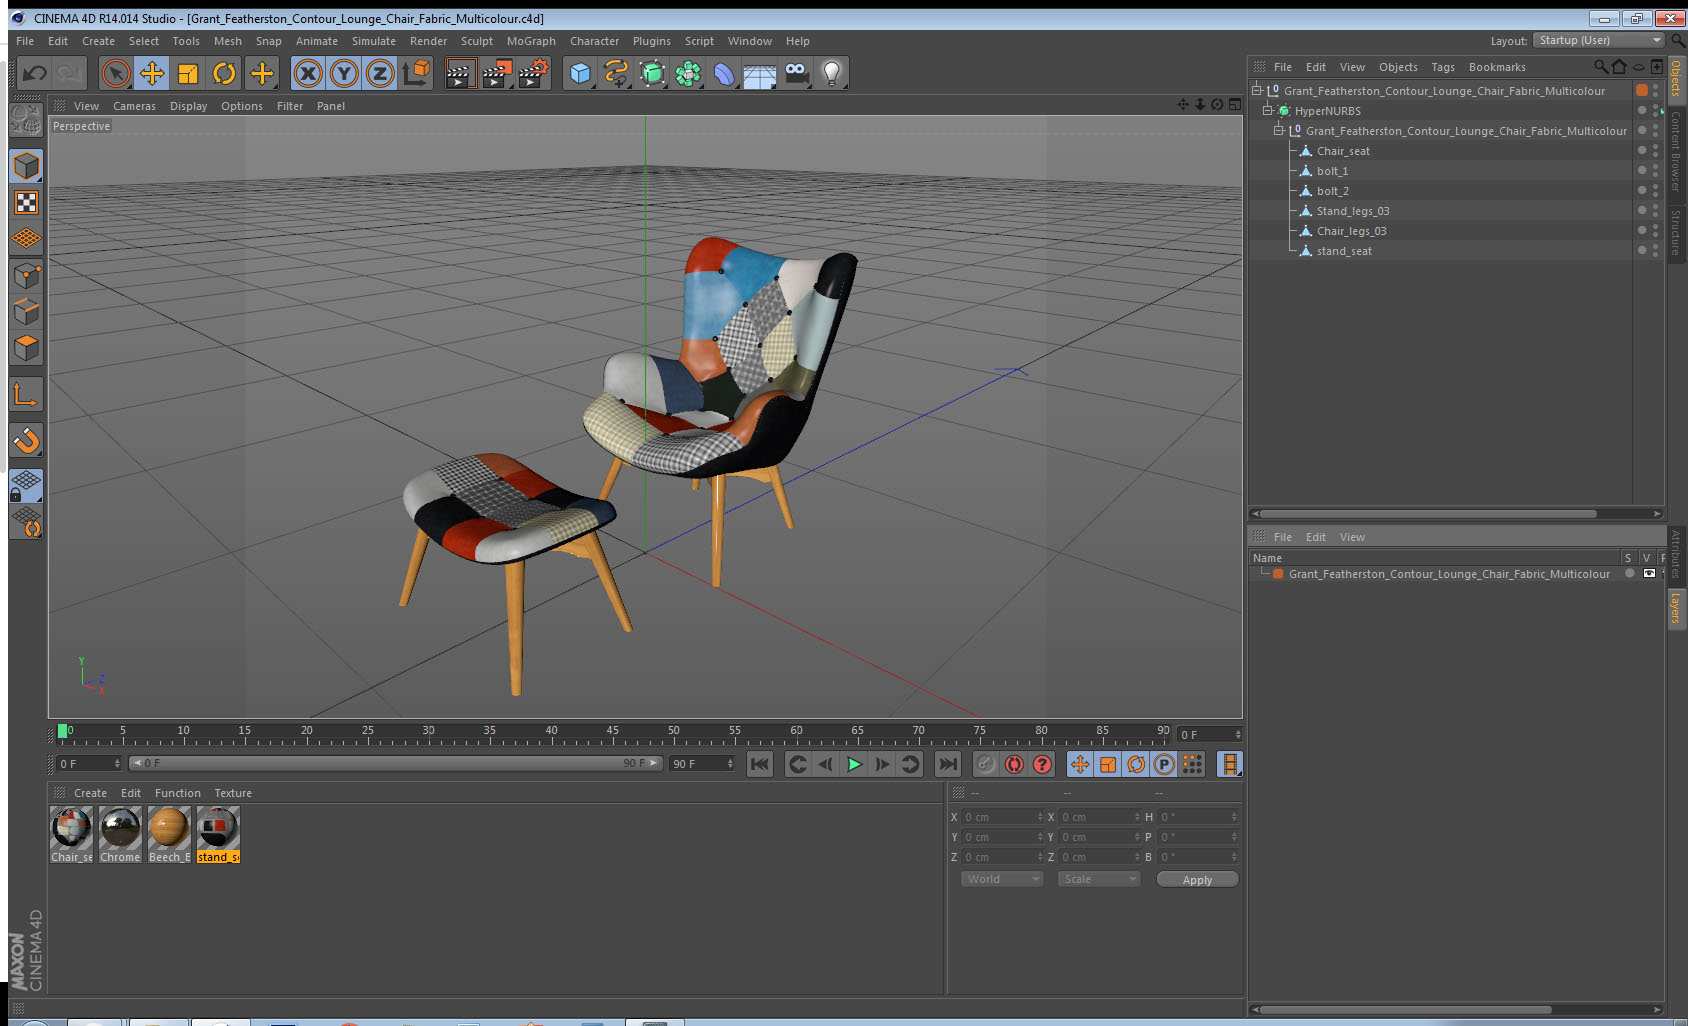Add a Camera object
The width and height of the screenshot is (1688, 1026).
tap(796, 73)
